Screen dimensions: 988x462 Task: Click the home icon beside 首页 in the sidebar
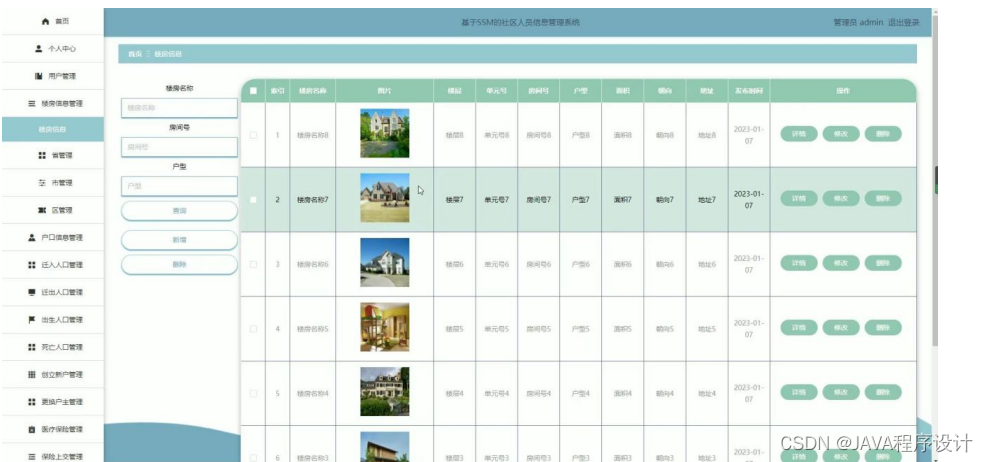(x=45, y=21)
